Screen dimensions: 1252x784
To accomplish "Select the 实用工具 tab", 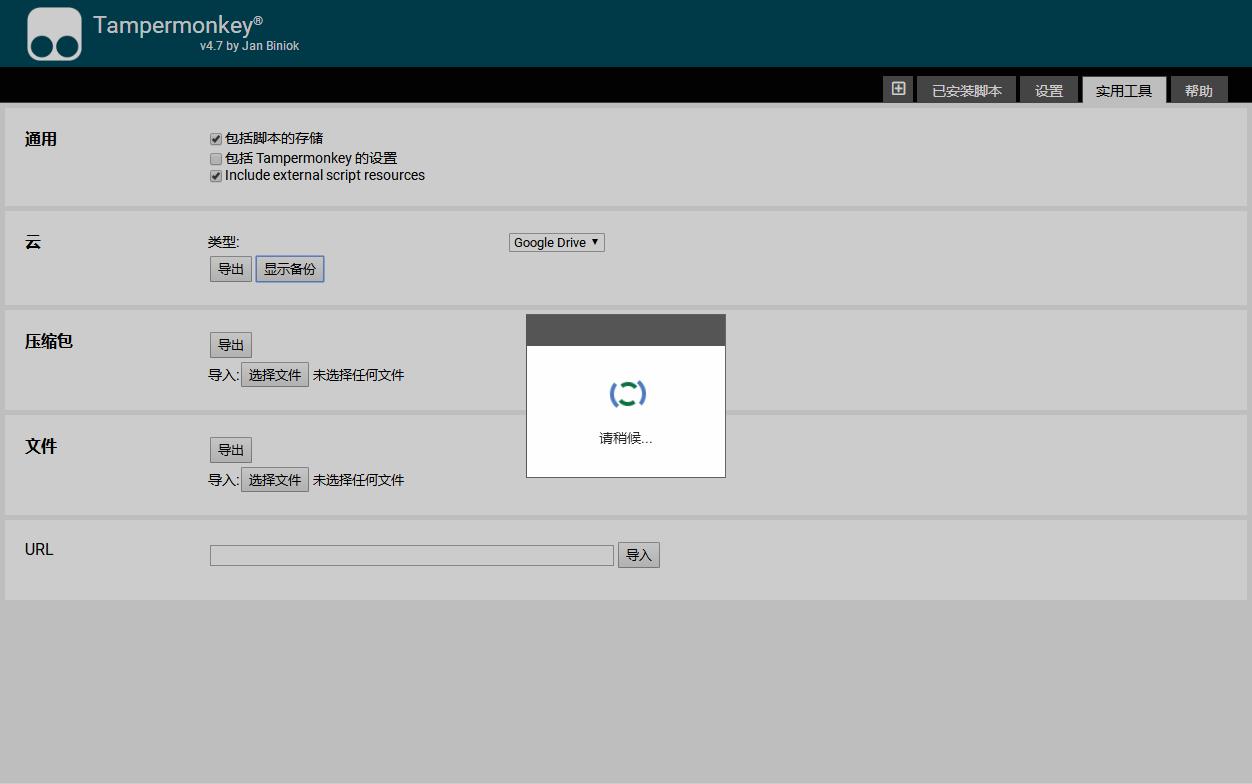I will (x=1123, y=91).
